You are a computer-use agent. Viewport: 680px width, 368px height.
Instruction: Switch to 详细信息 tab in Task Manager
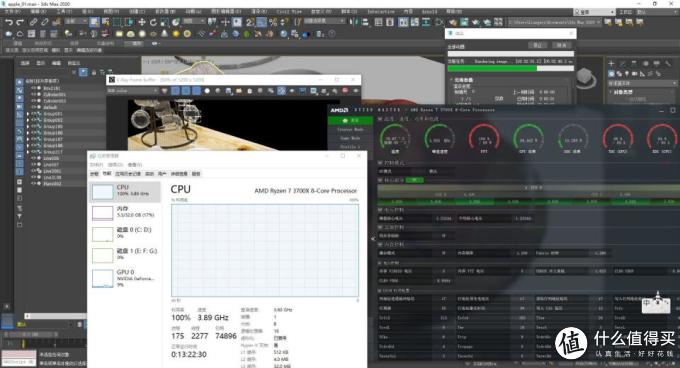click(x=179, y=174)
